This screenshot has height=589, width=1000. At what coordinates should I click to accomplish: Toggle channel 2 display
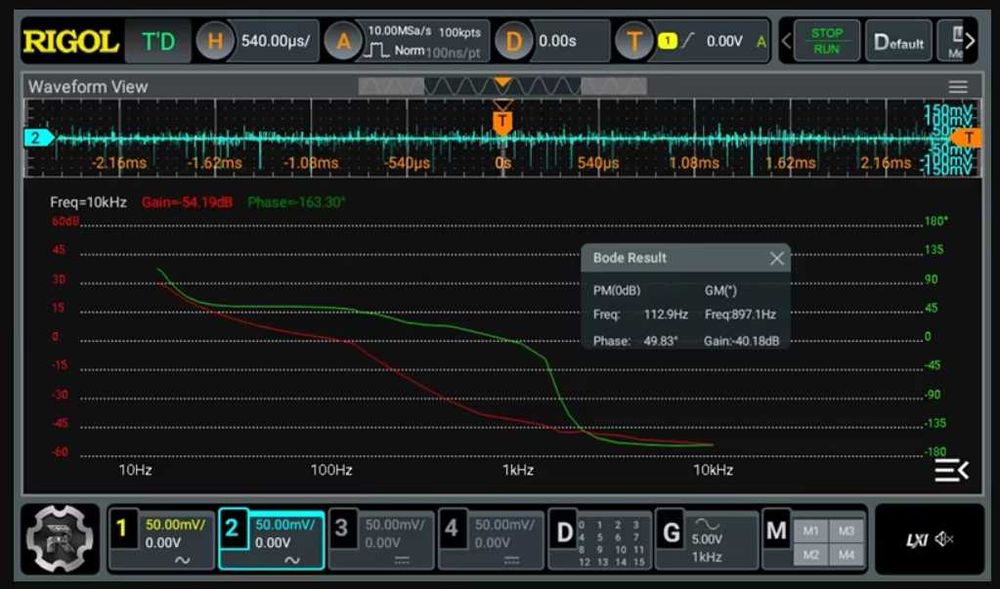pos(232,528)
